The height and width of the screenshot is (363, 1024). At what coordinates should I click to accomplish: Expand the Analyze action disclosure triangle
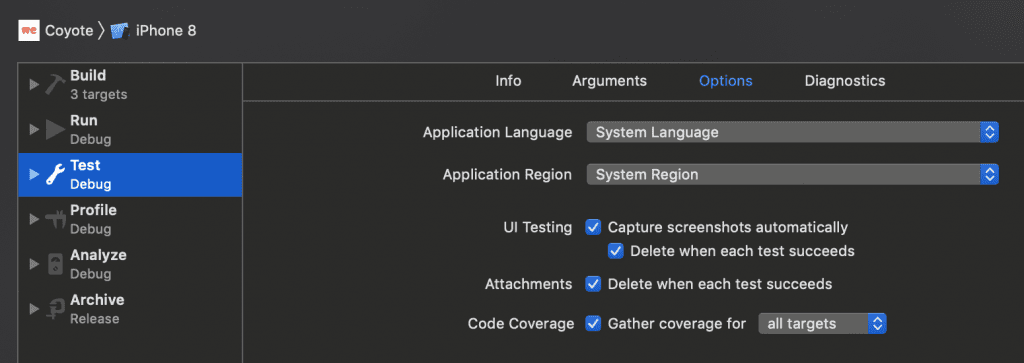(35, 264)
